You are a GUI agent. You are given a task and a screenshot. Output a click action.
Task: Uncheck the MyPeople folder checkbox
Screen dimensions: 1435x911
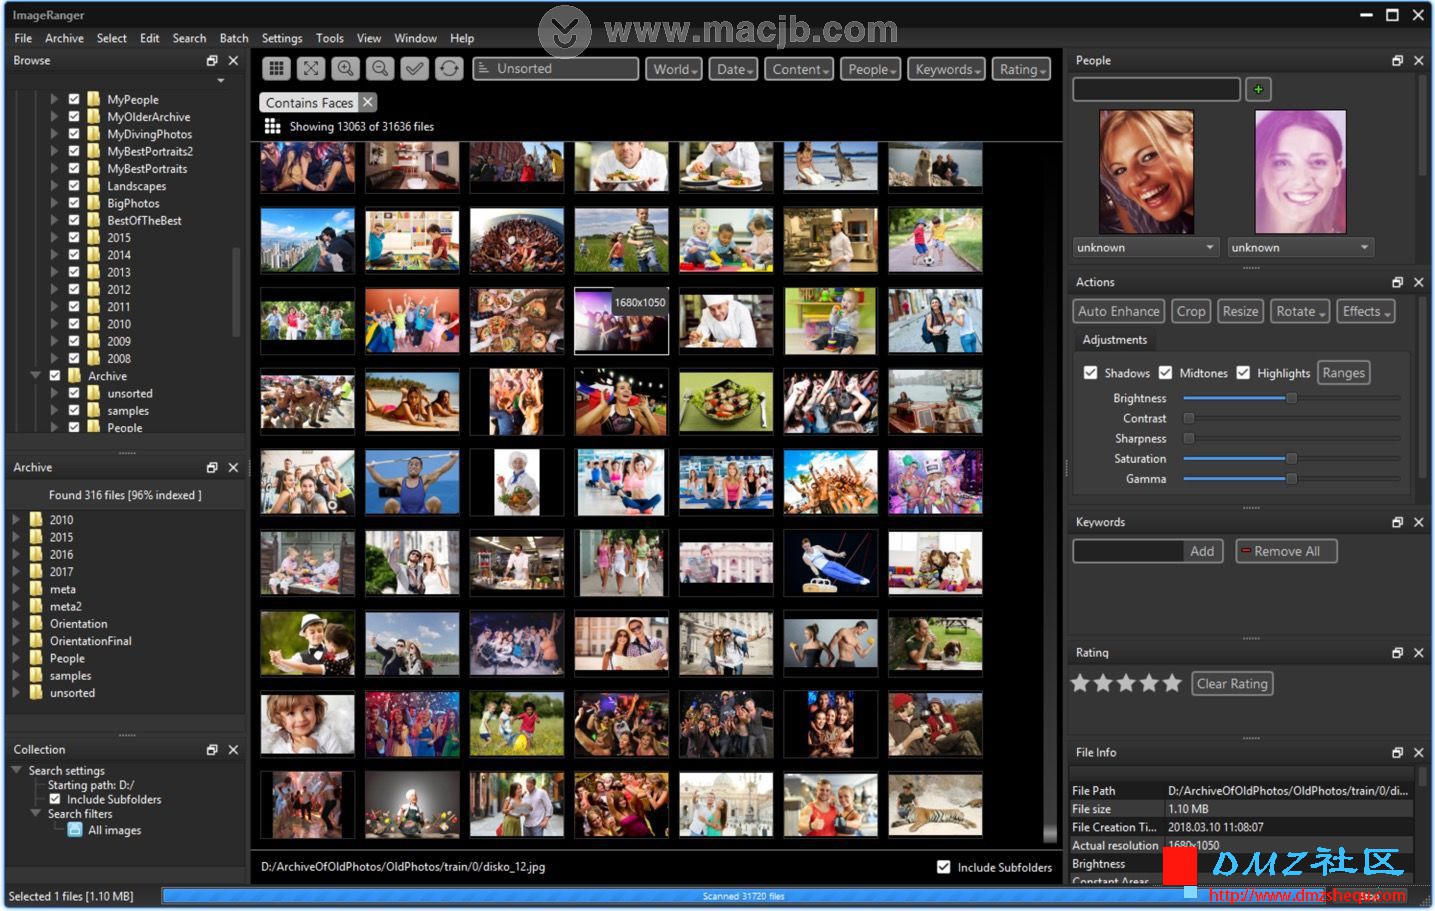click(74, 99)
